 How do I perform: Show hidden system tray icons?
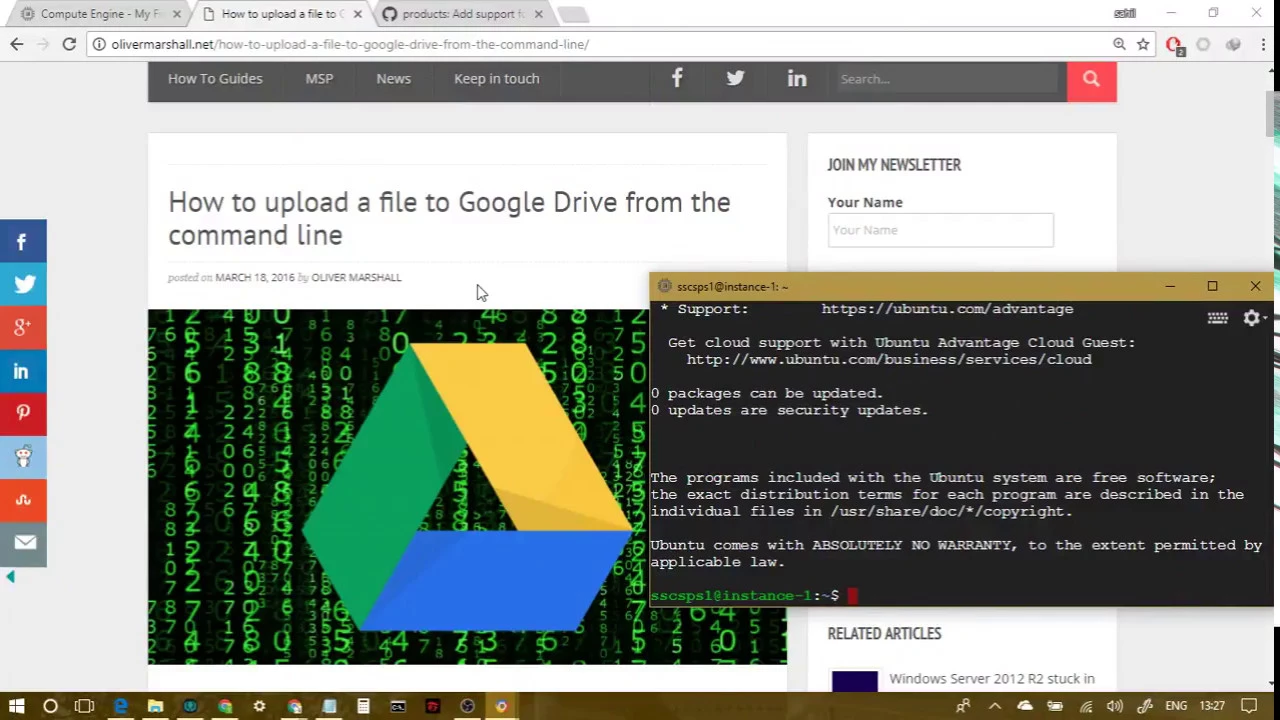(x=995, y=706)
